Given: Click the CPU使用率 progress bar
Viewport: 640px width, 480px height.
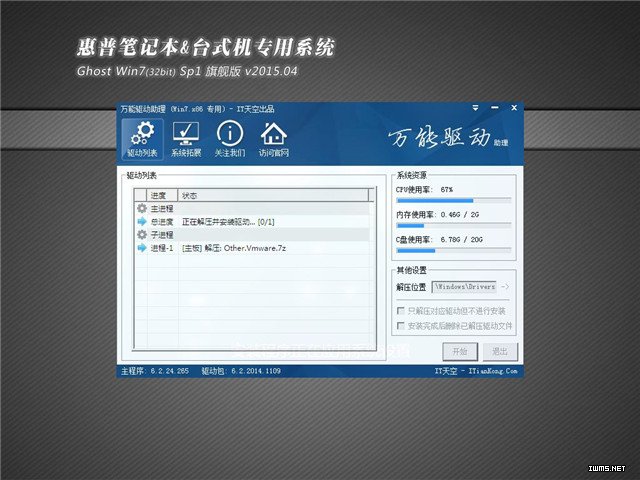Looking at the screenshot, I should (x=454, y=201).
